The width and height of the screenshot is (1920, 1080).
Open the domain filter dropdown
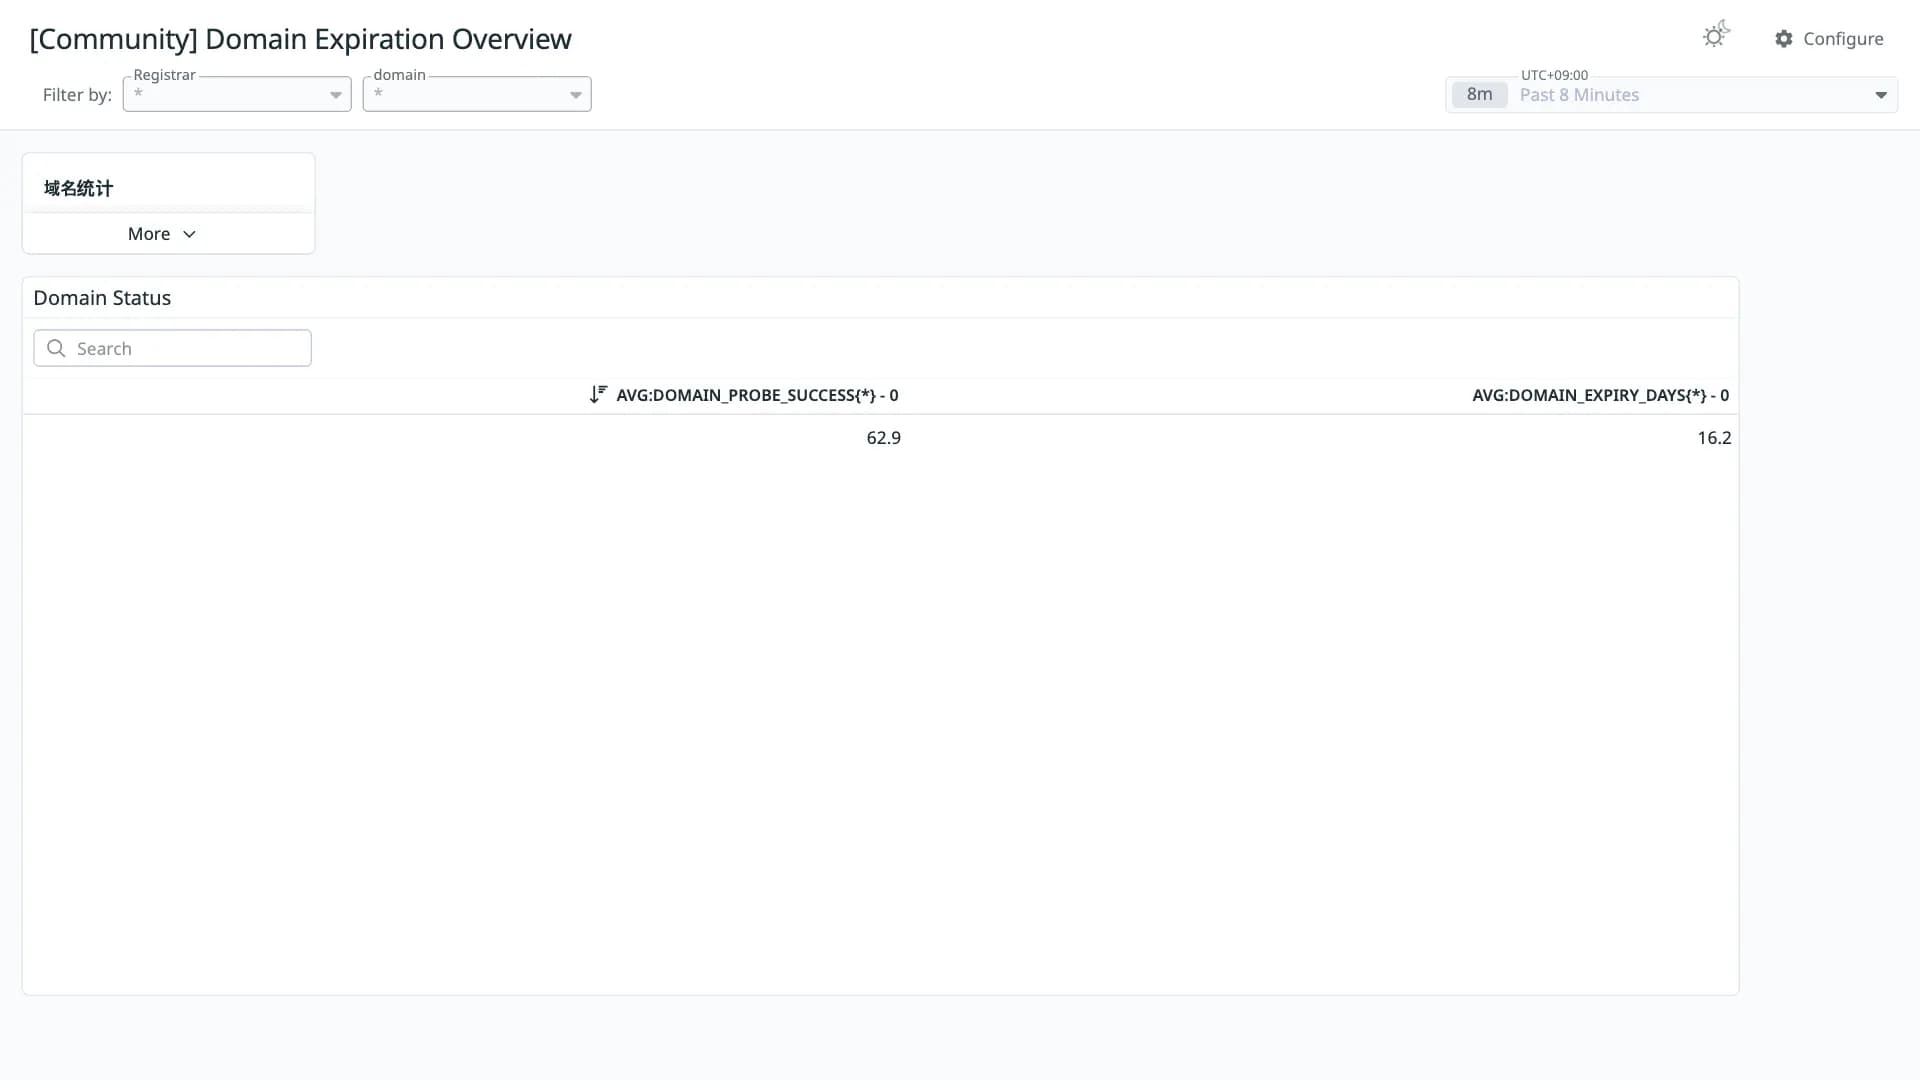[x=477, y=94]
